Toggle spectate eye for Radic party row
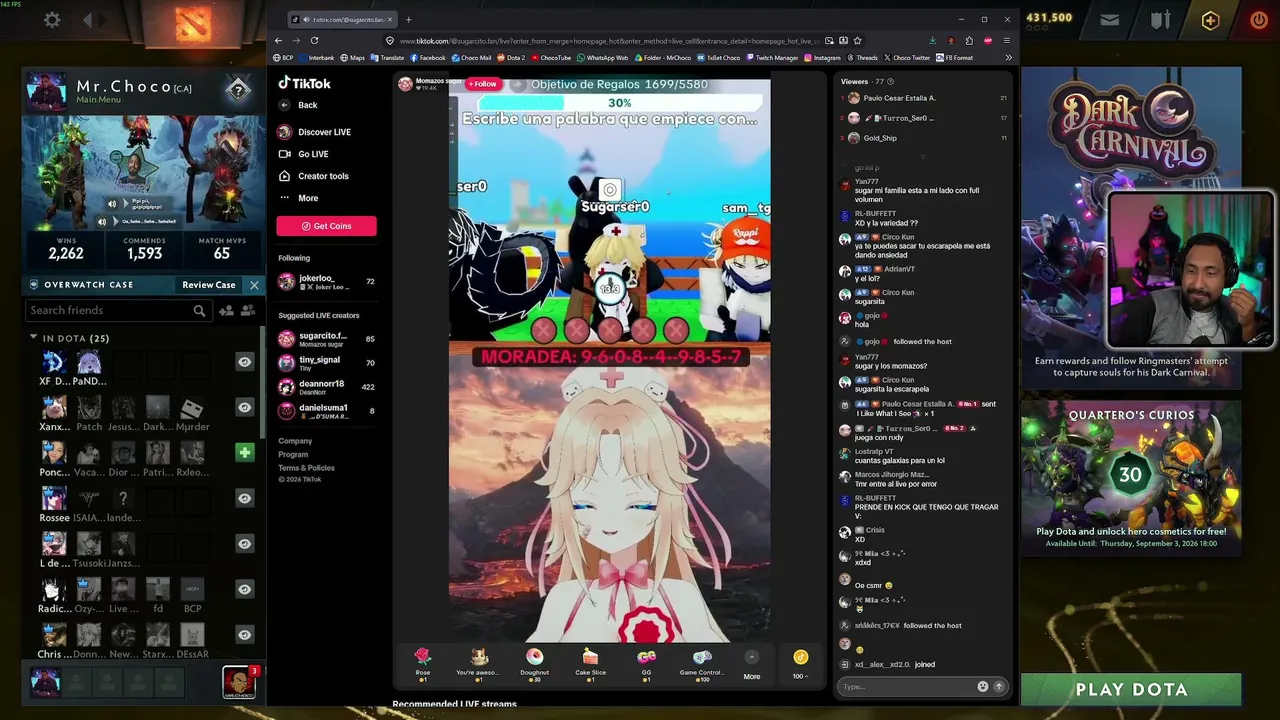The height and width of the screenshot is (720, 1280). pos(244,589)
